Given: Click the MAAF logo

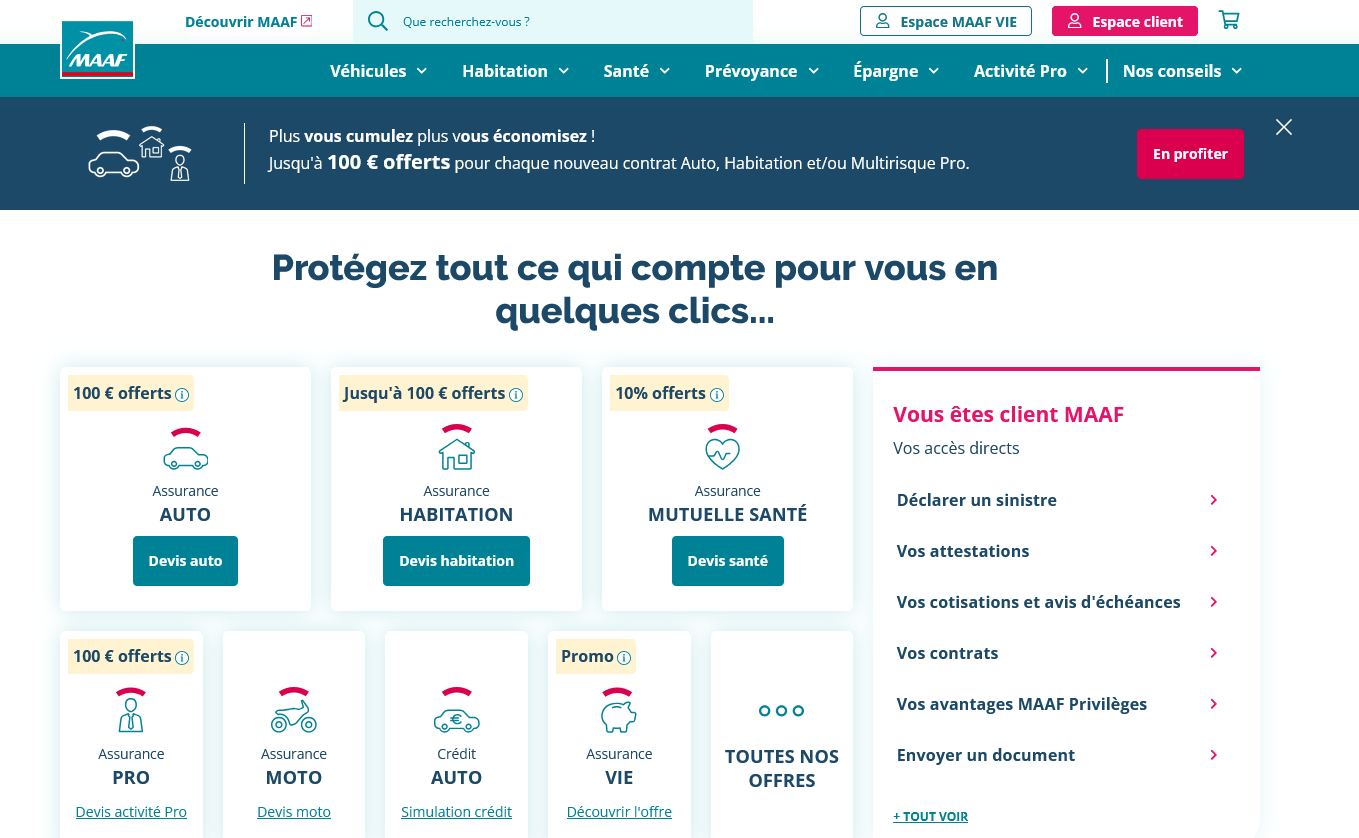Looking at the screenshot, I should coord(97,50).
